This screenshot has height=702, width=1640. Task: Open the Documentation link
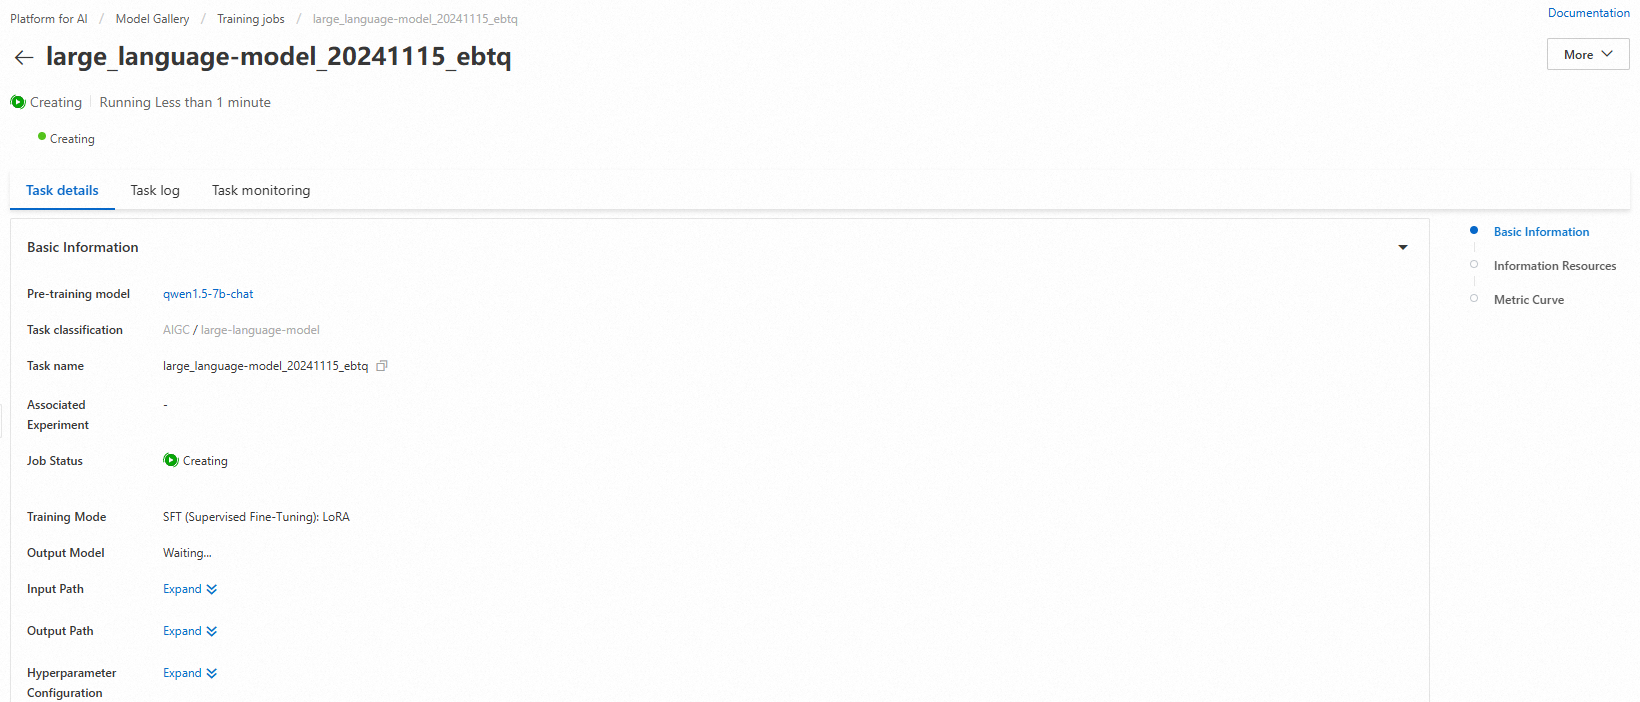click(x=1588, y=13)
